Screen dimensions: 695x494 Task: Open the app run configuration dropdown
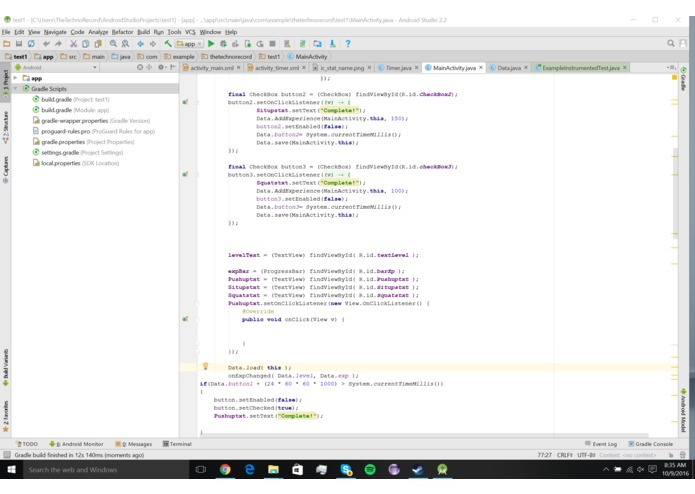tap(189, 43)
